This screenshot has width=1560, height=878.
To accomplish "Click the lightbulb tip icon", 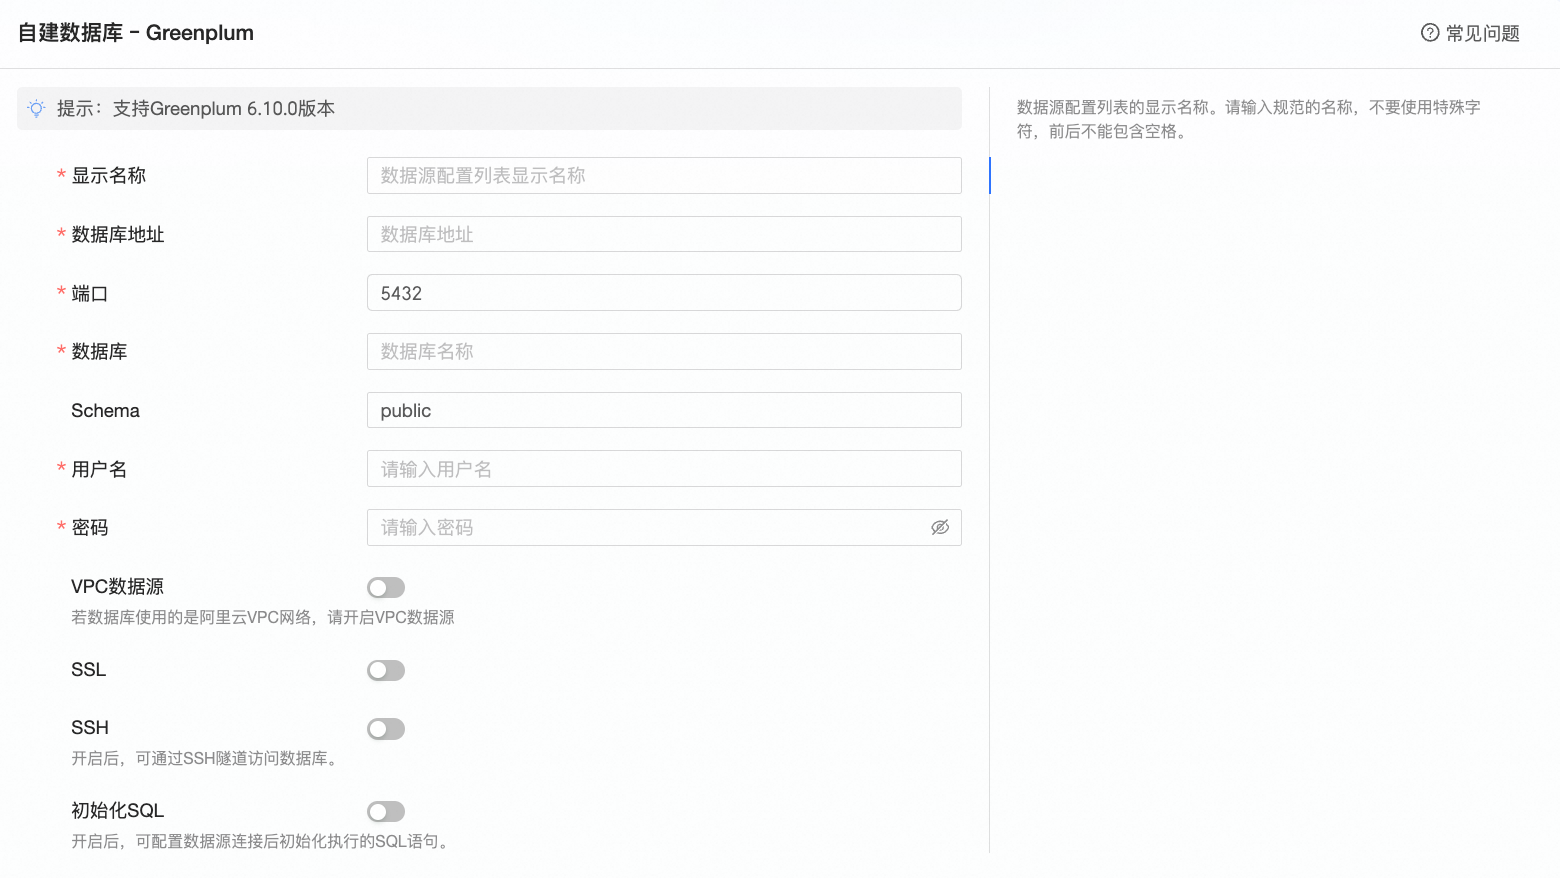I will click(36, 108).
